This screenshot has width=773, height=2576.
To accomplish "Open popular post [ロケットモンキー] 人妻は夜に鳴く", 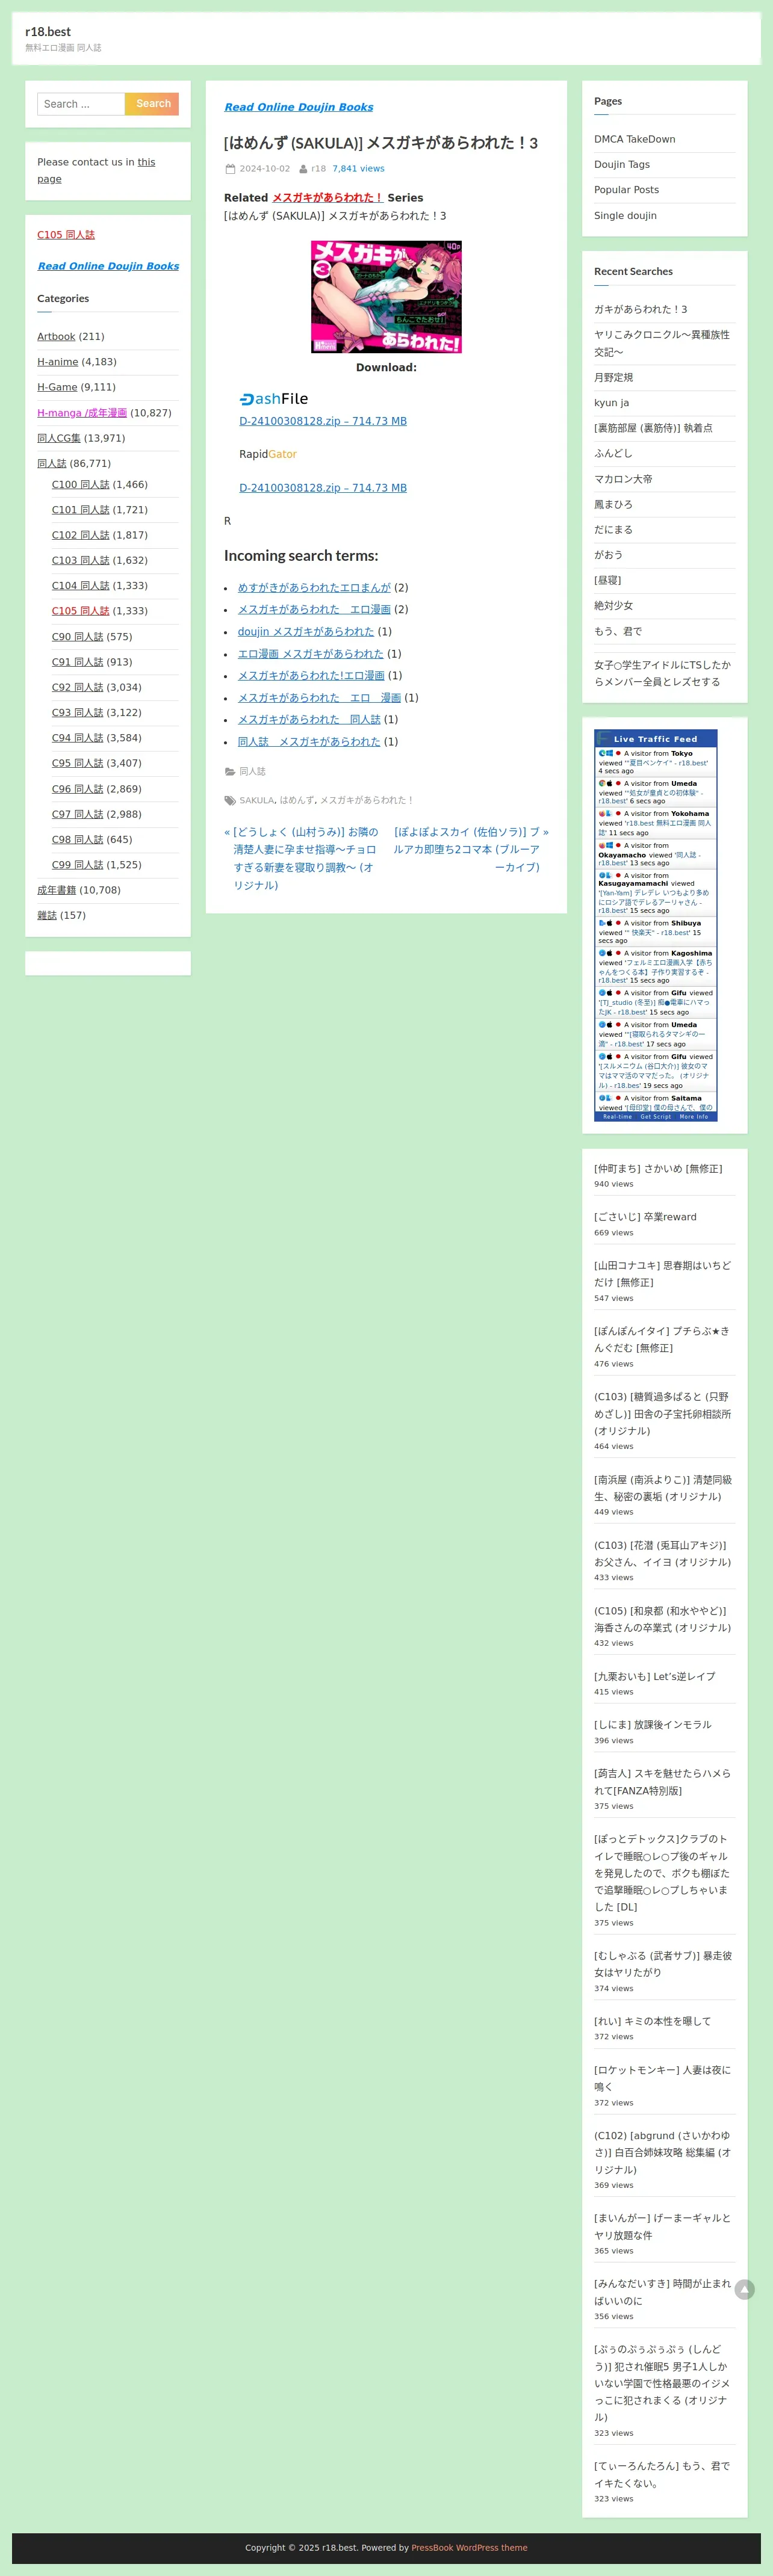I will click(662, 2078).
